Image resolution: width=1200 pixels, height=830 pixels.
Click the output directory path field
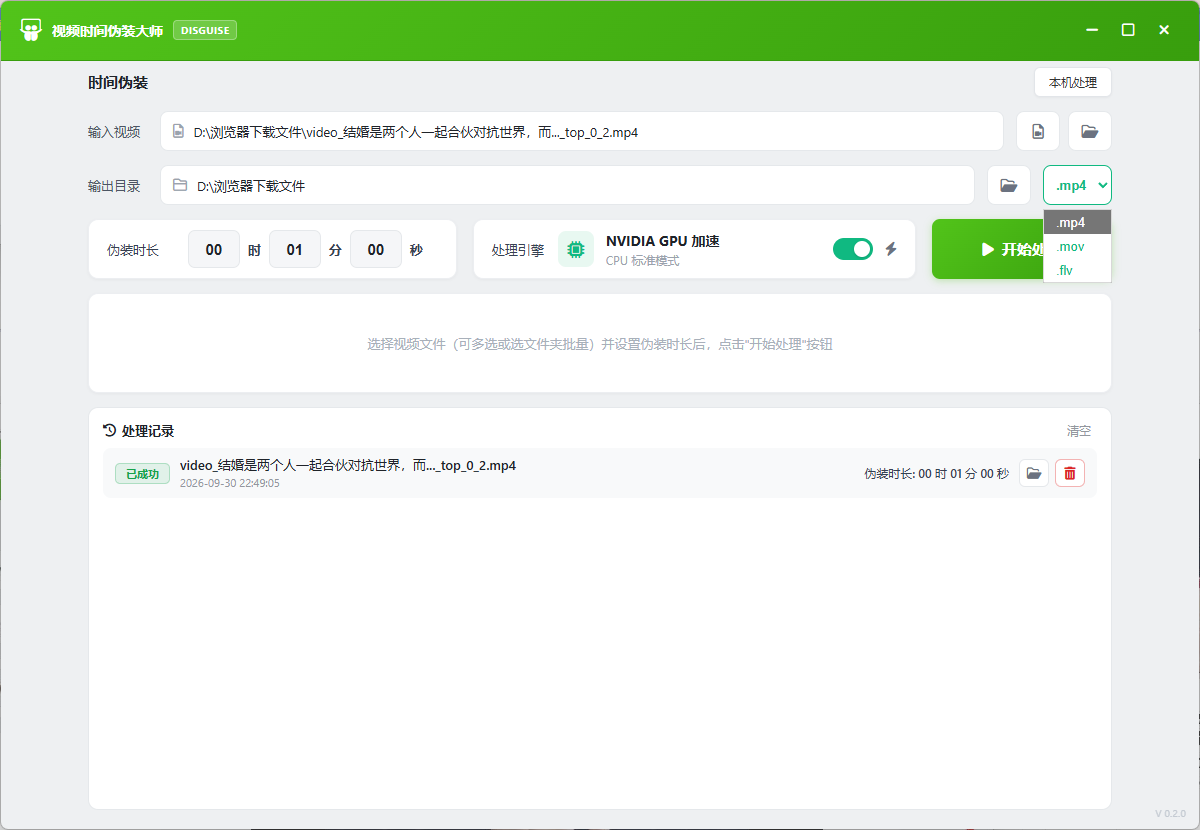click(x=567, y=185)
